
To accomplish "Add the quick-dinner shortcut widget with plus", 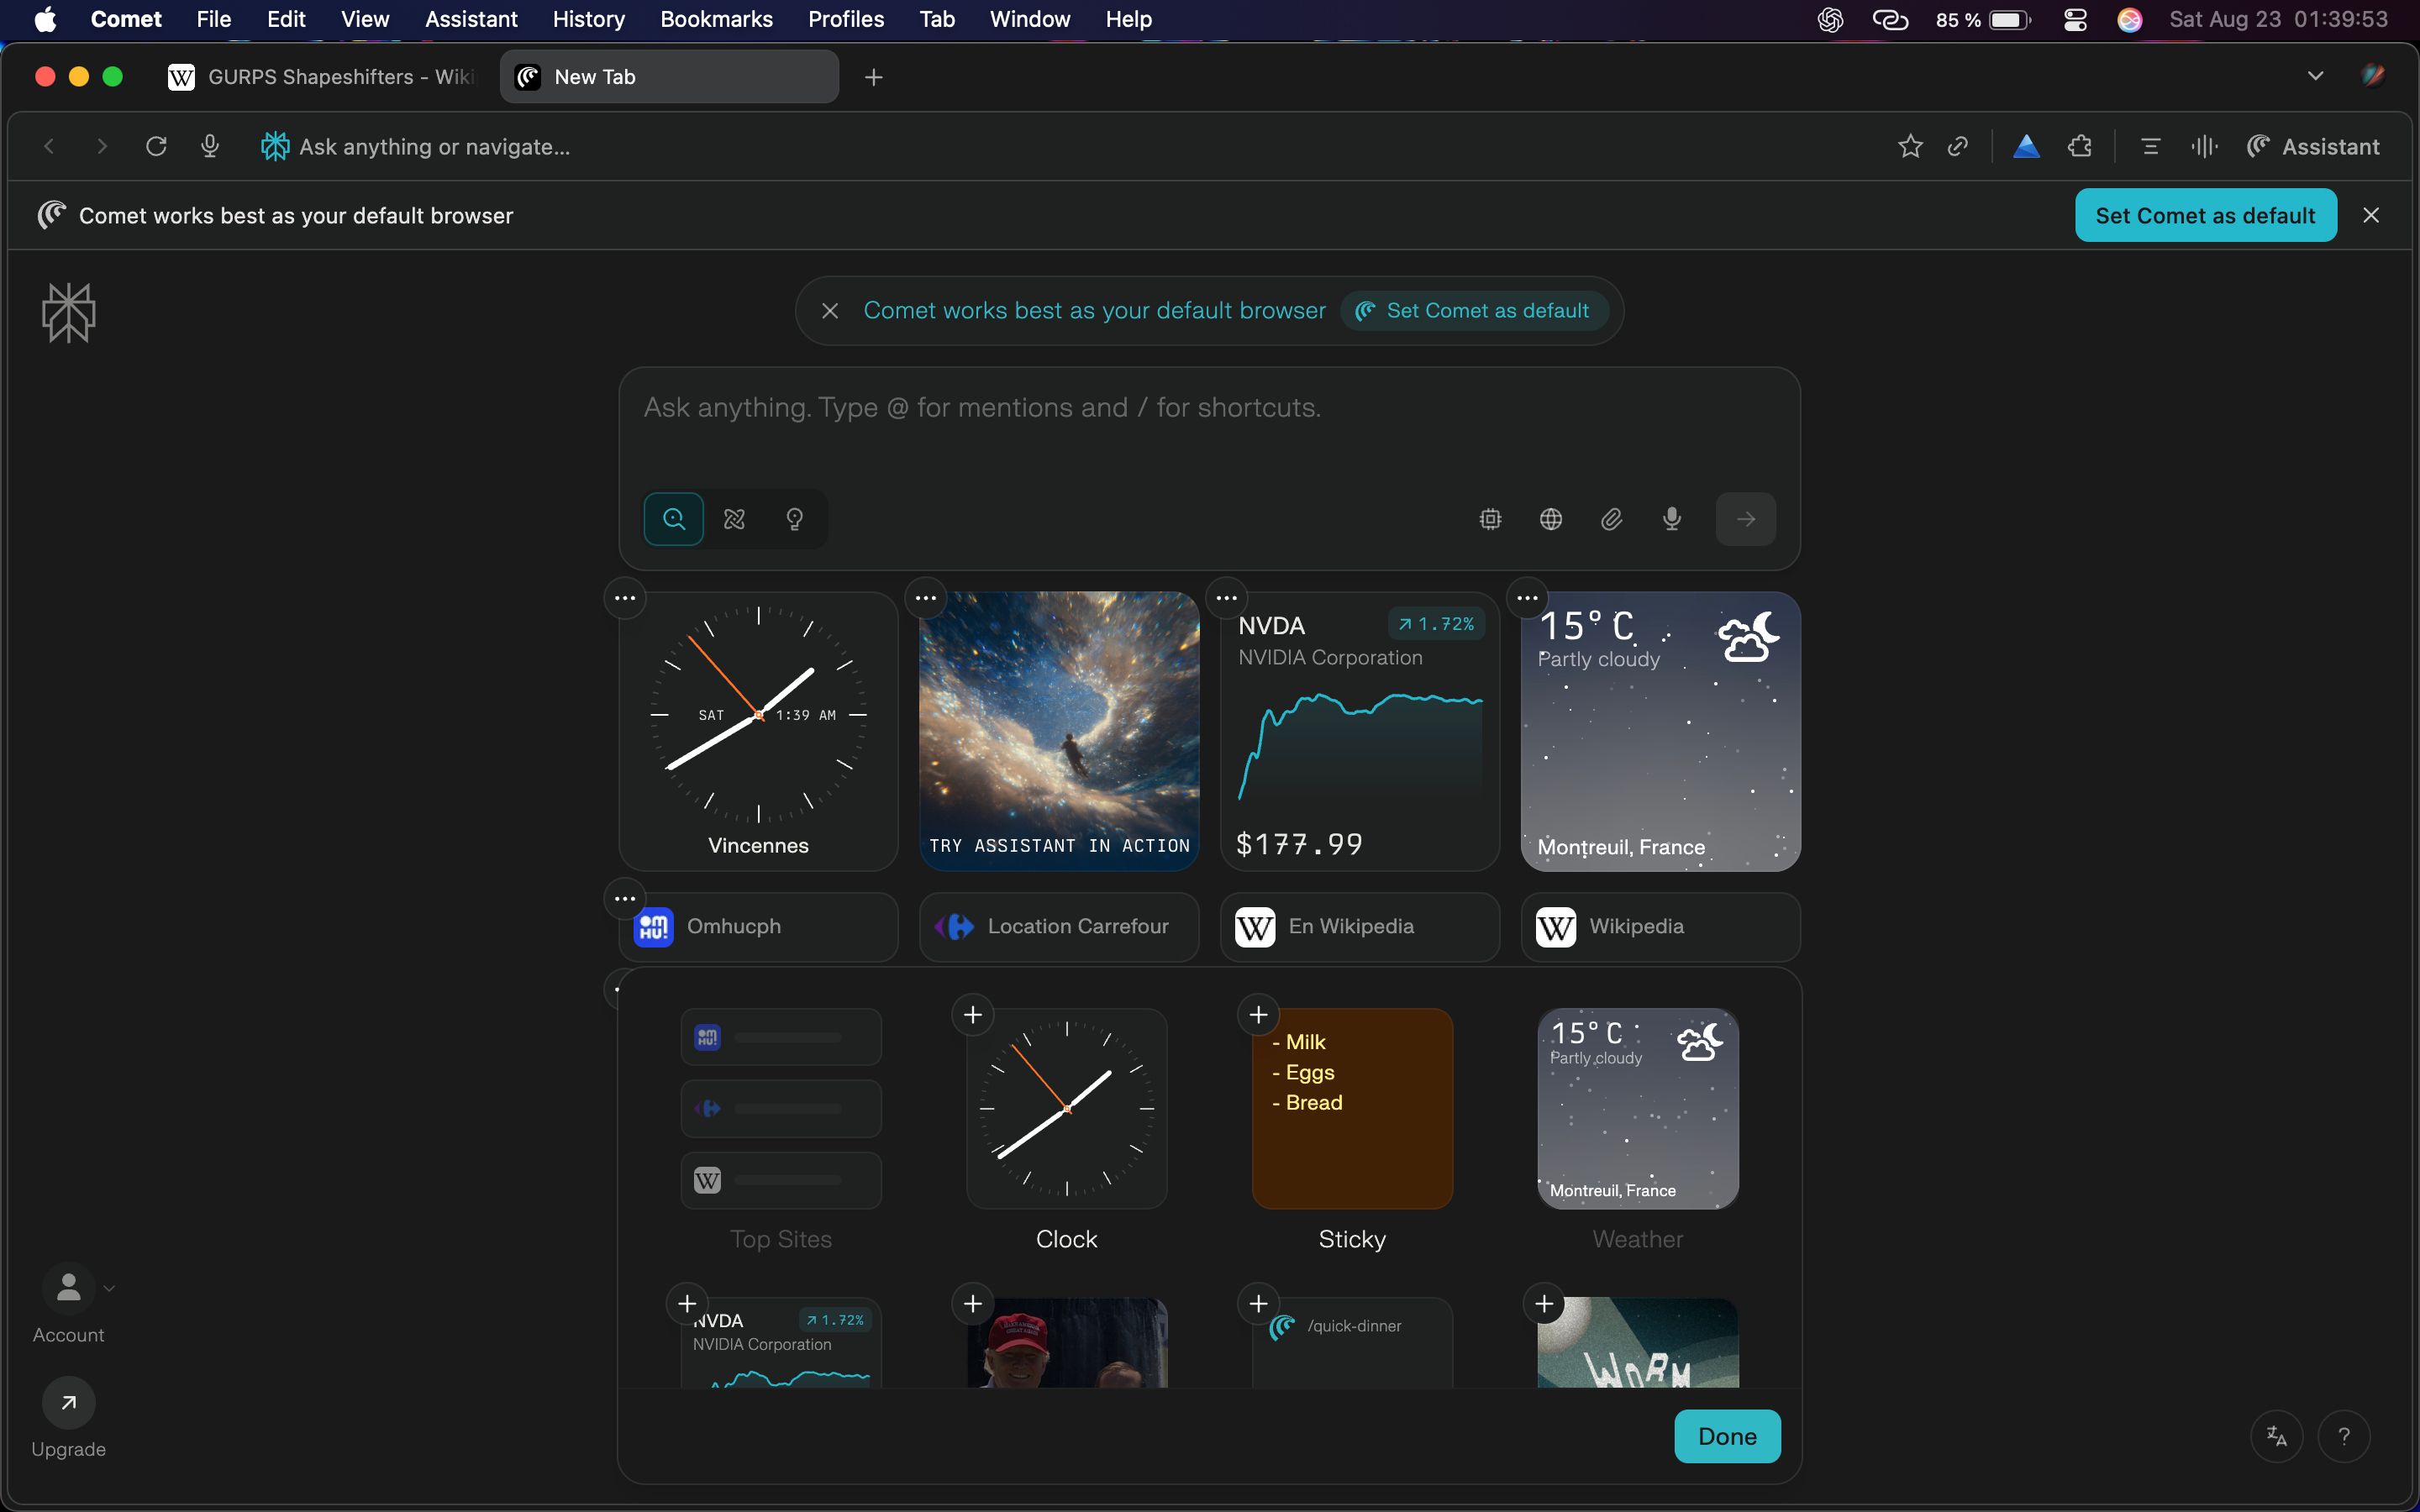I will (x=1259, y=1304).
